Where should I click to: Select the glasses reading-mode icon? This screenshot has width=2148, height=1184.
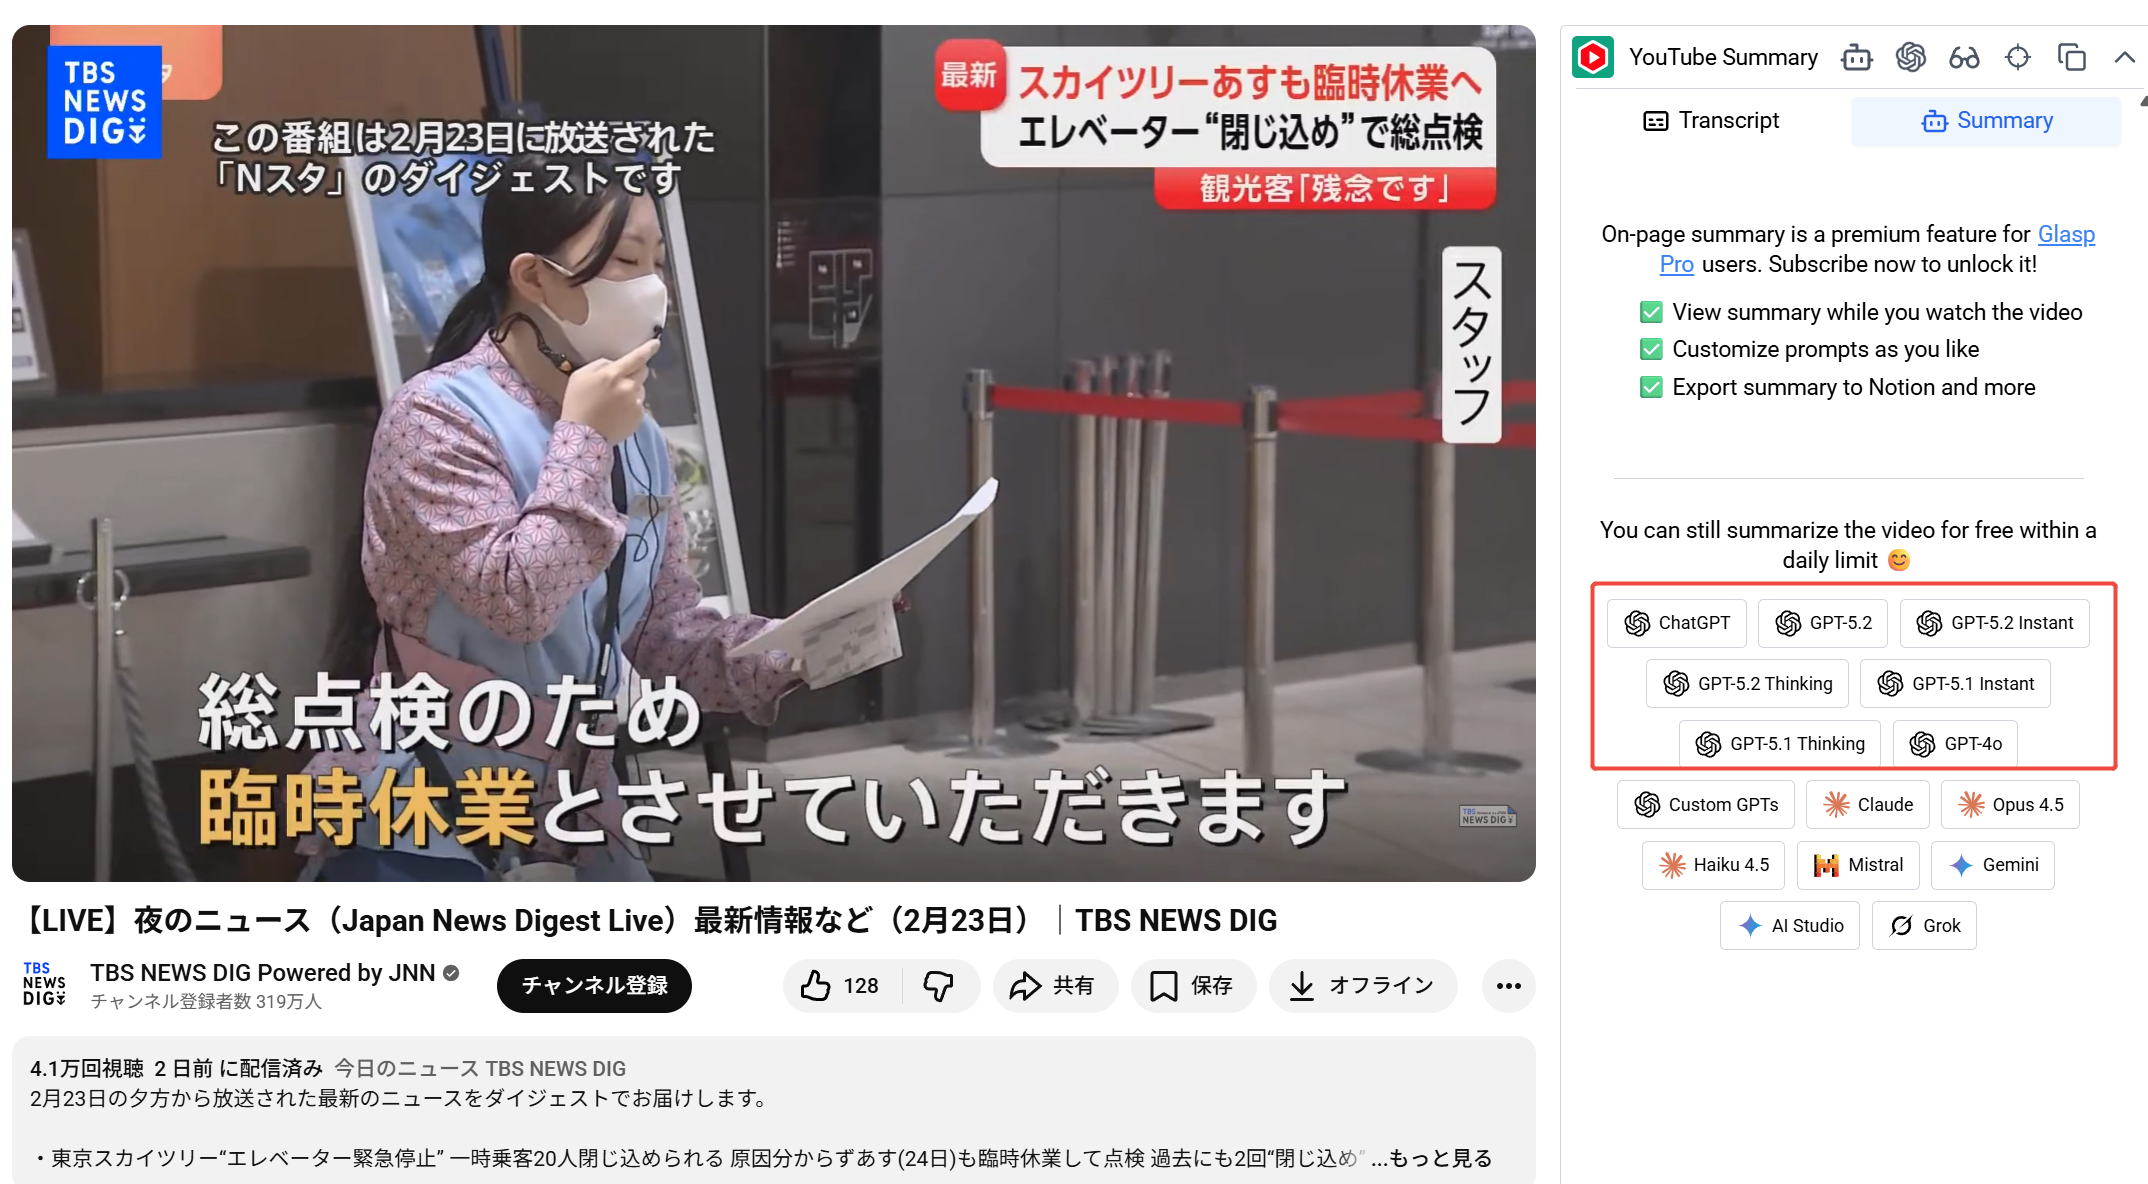pos(1964,58)
